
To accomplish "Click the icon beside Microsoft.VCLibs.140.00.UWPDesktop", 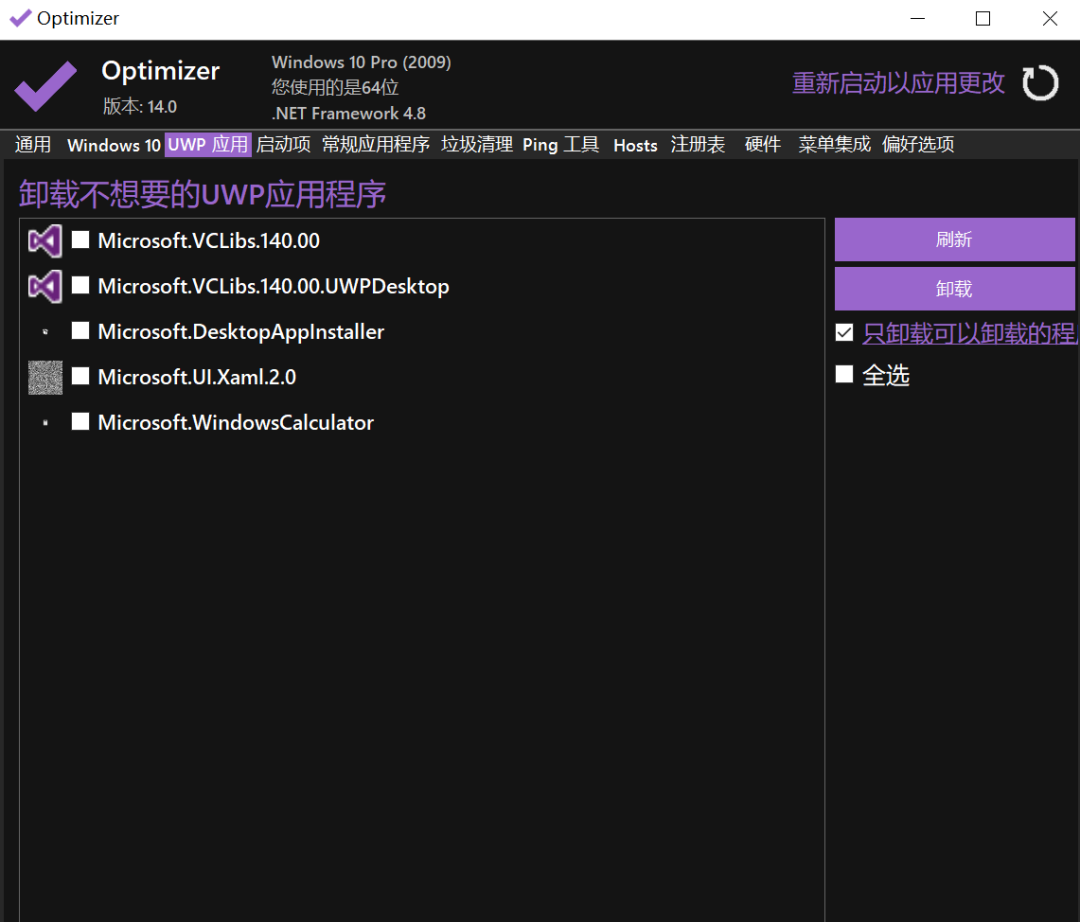I will 45,286.
